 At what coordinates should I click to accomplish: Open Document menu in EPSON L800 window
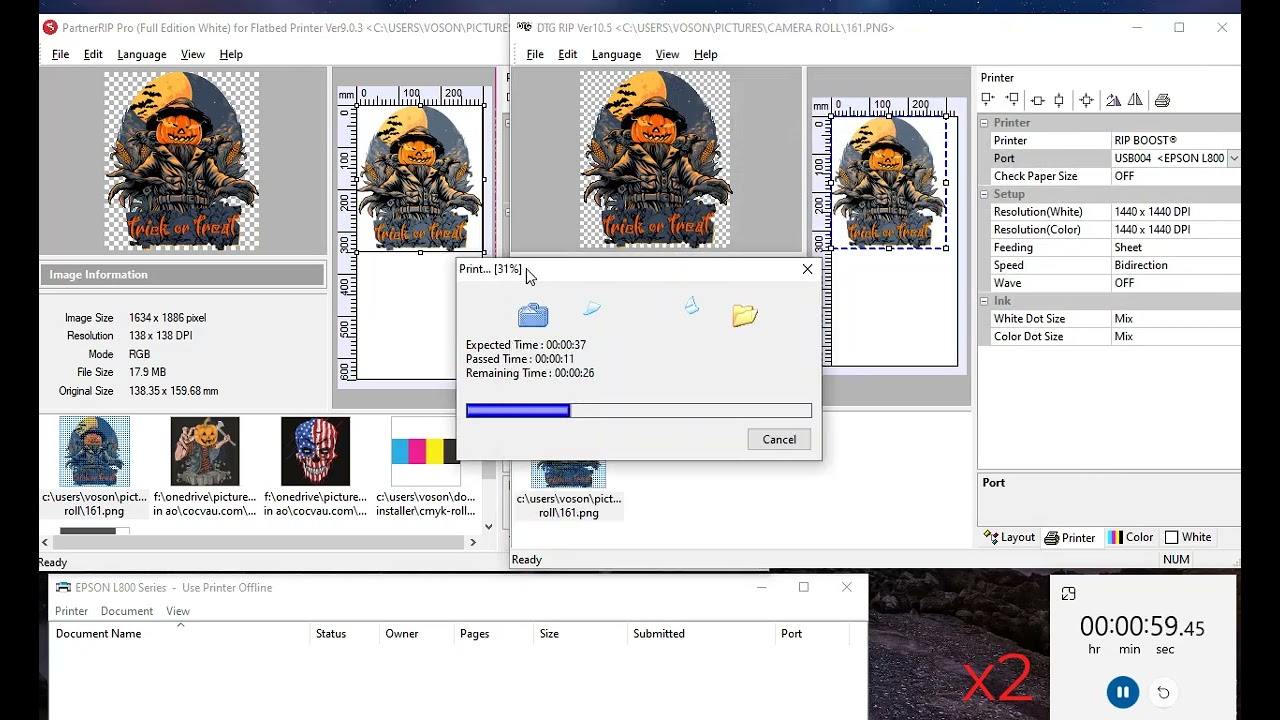tap(127, 611)
